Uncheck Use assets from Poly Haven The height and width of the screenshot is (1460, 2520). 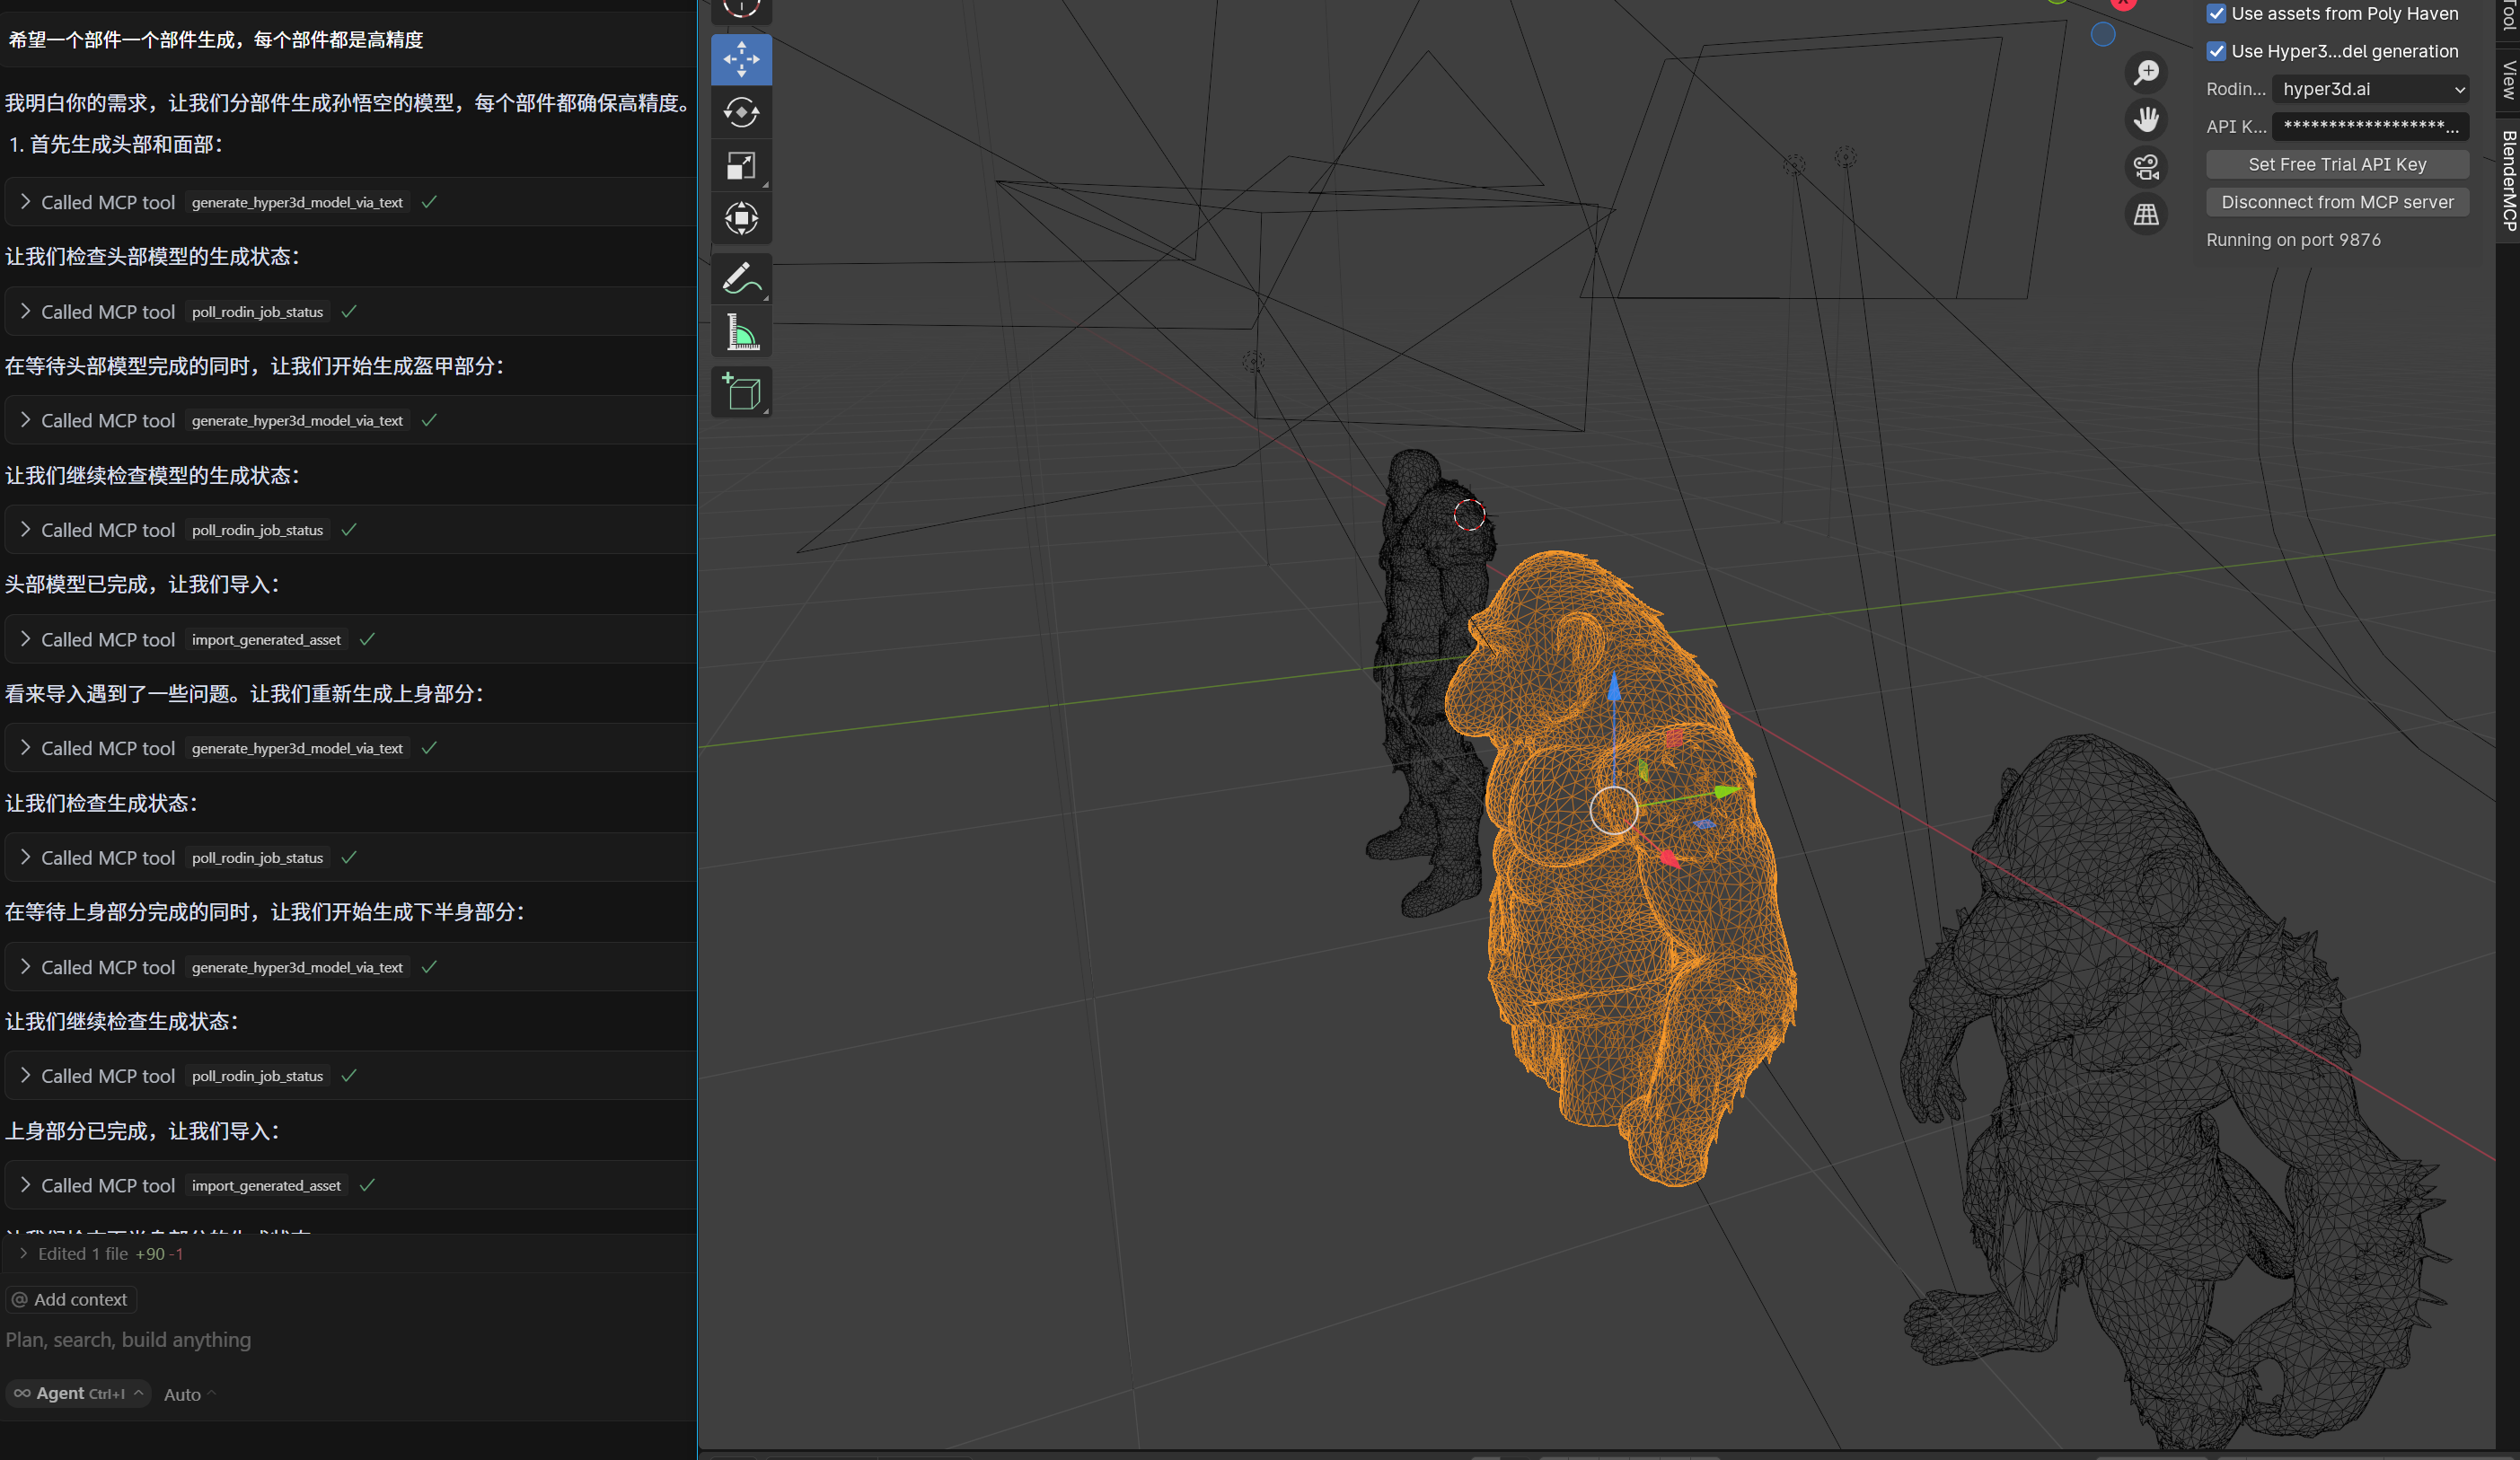click(2216, 14)
